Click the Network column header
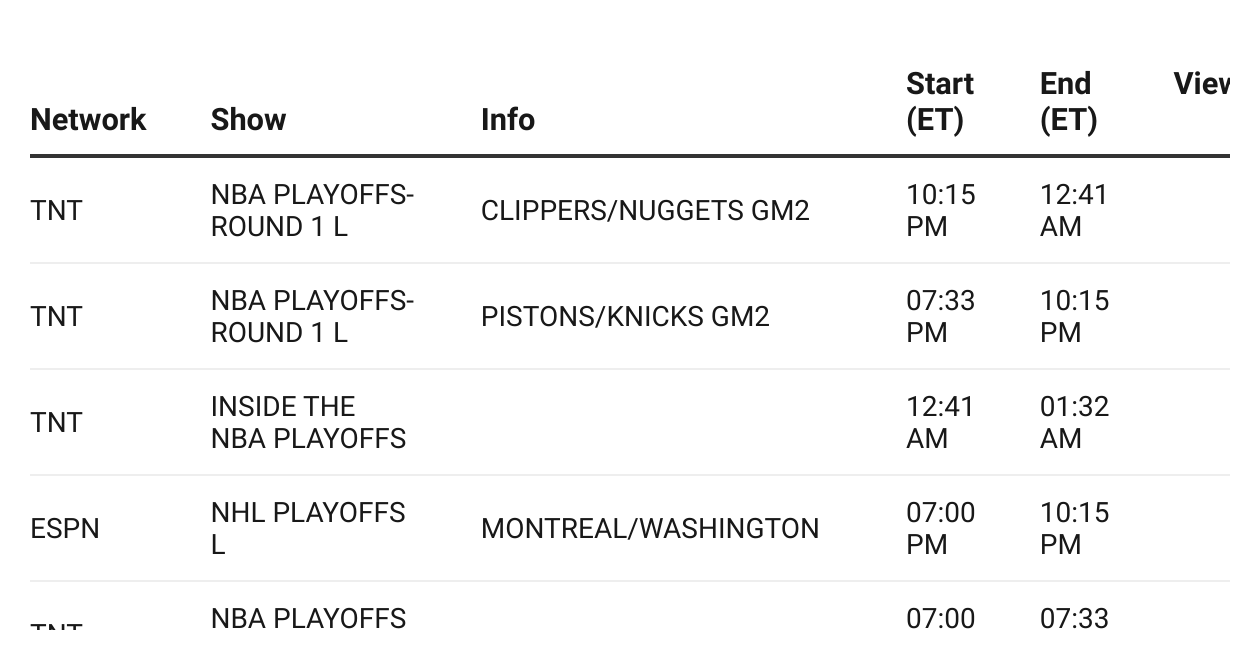The image size is (1260, 660). [x=88, y=120]
